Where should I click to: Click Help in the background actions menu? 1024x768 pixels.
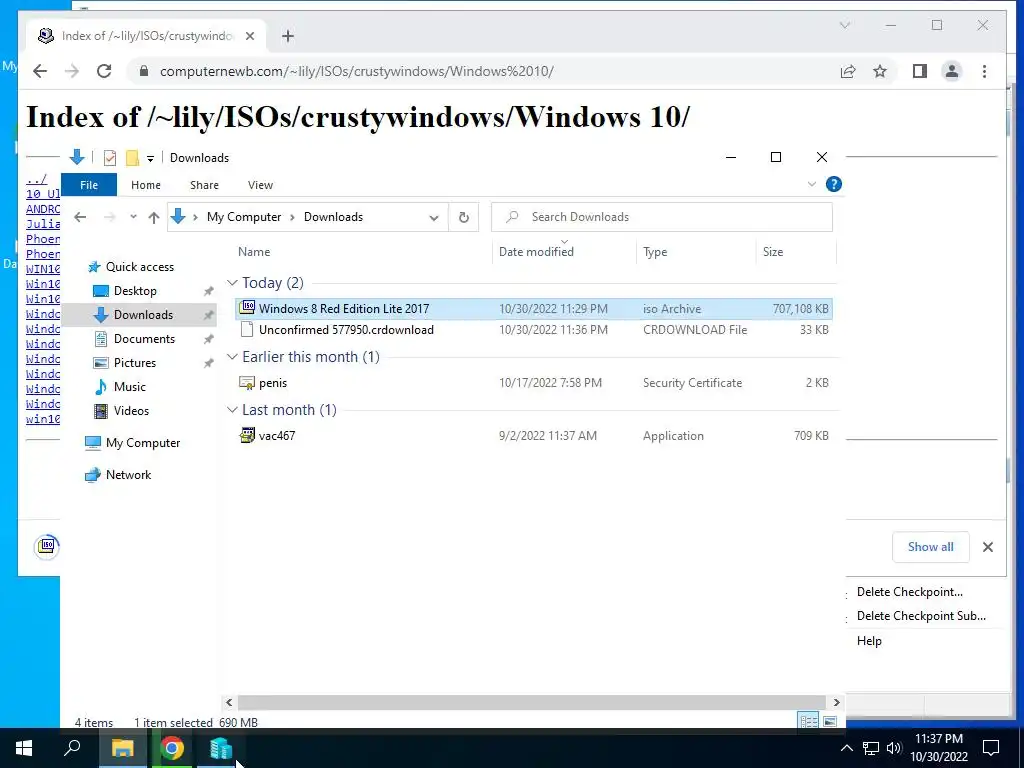[x=869, y=641]
